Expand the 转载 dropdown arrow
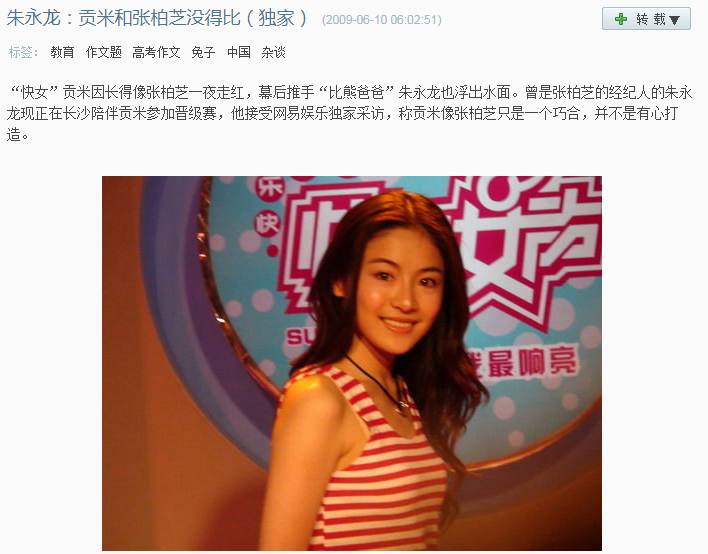Image resolution: width=708 pixels, height=554 pixels. (674, 20)
